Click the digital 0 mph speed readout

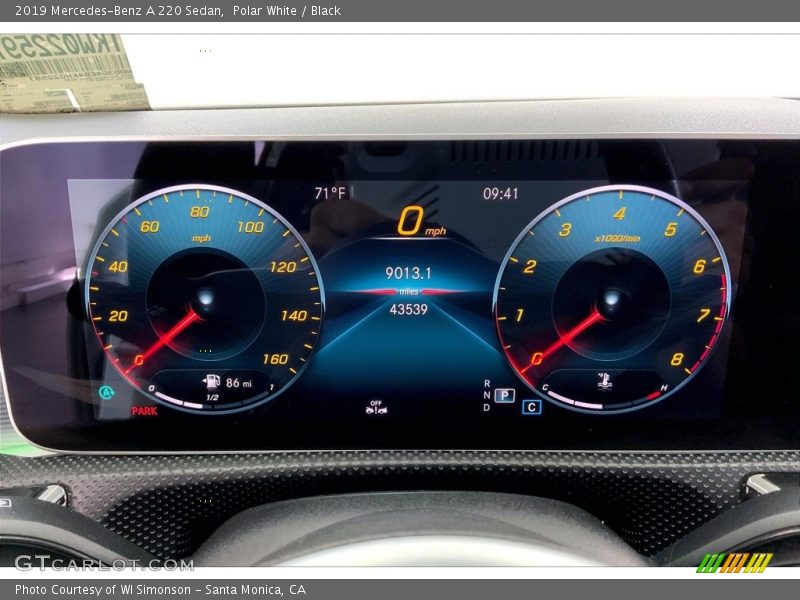pyautogui.click(x=411, y=221)
